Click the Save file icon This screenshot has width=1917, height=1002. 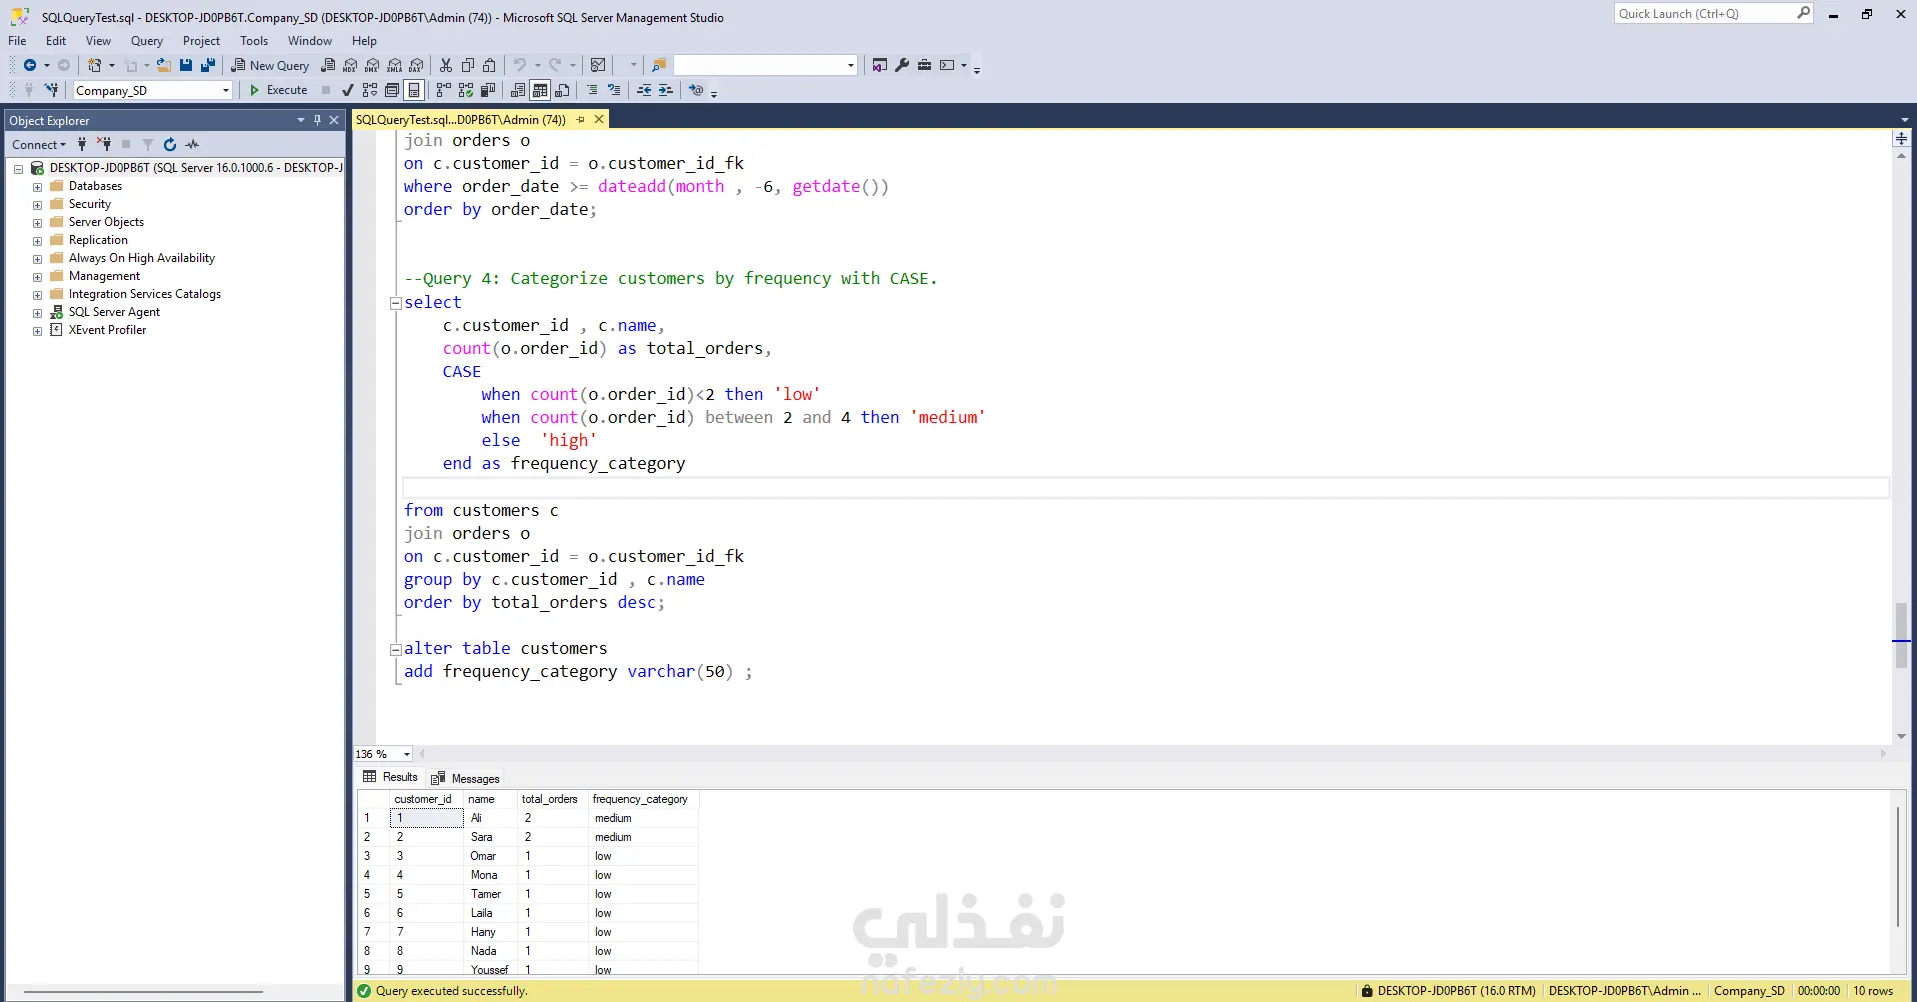186,65
